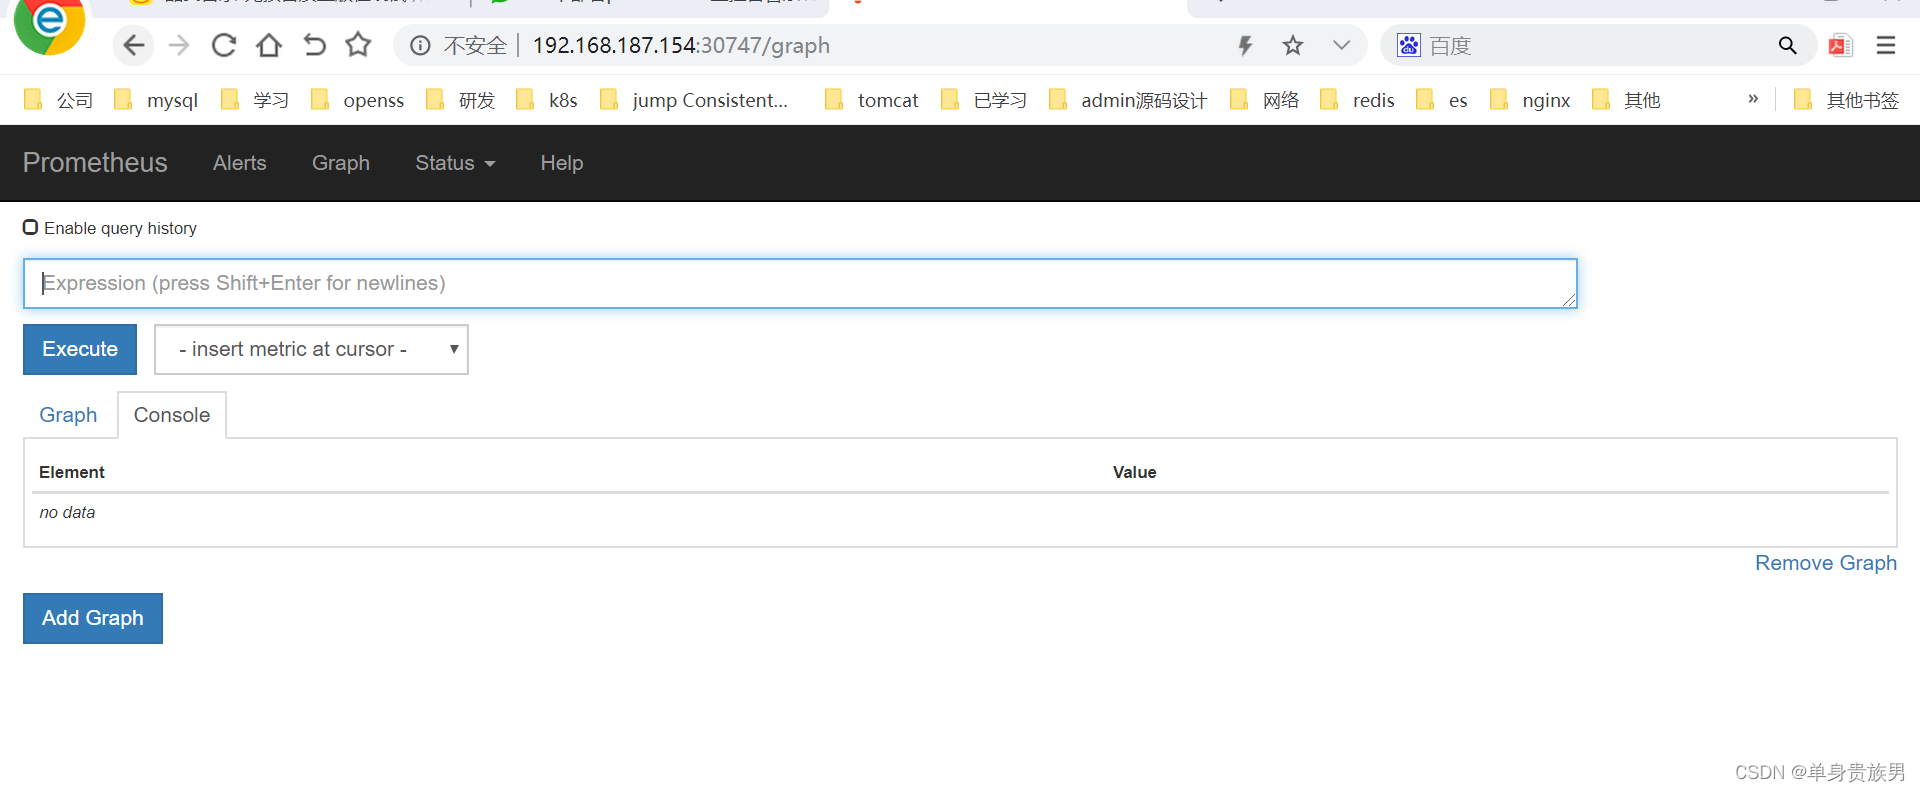The height and width of the screenshot is (792, 1920).
Task: Open the redis bookmark folder
Action: click(x=1357, y=100)
